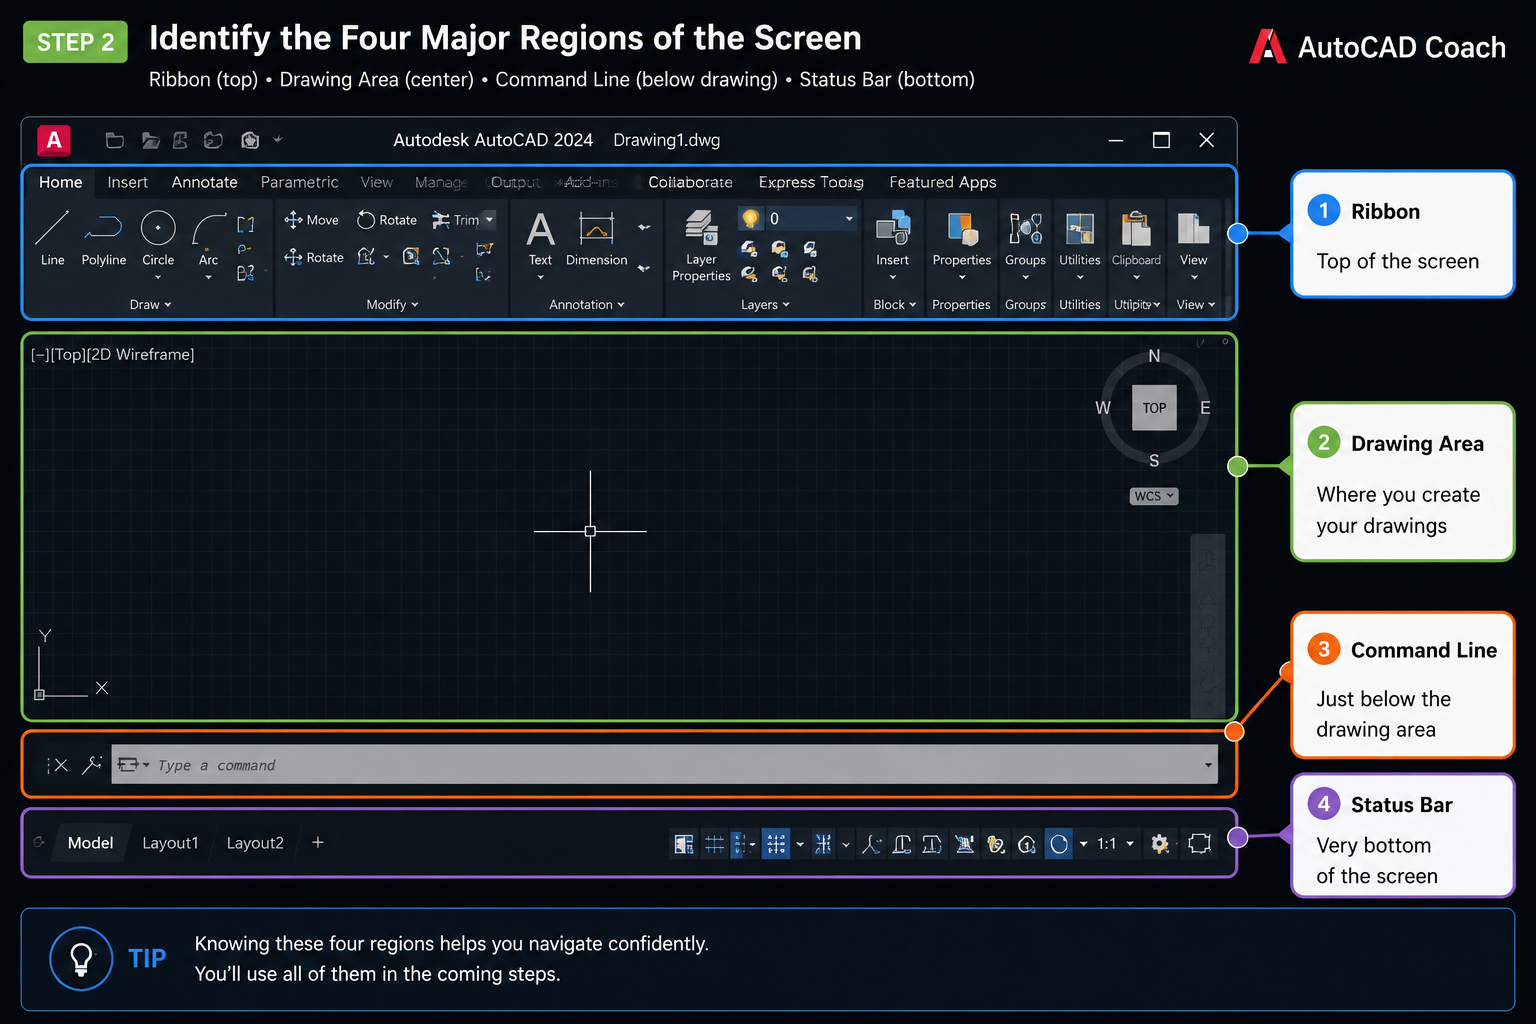Click the [Top] view control label
This screenshot has height=1024, width=1536.
[68, 354]
